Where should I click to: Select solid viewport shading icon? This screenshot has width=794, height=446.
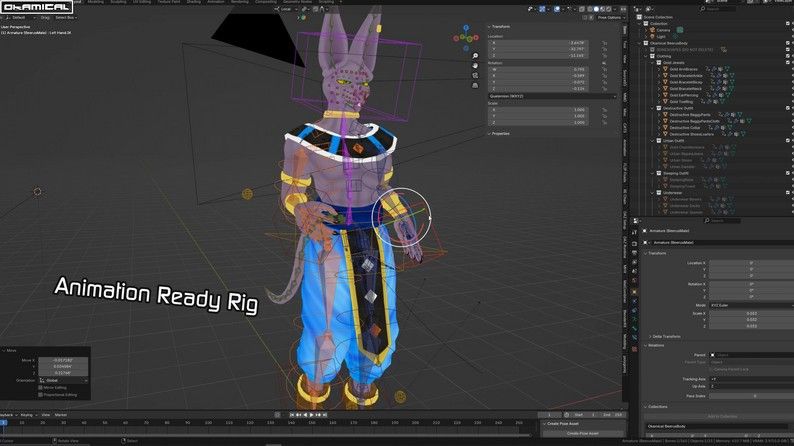coord(596,9)
